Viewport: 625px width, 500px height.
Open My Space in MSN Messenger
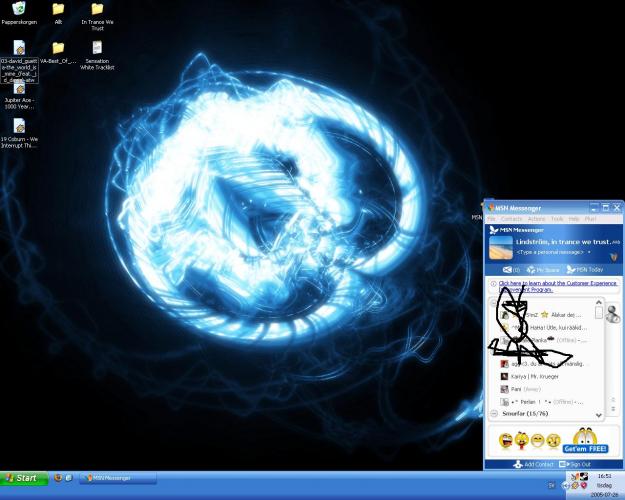542,270
